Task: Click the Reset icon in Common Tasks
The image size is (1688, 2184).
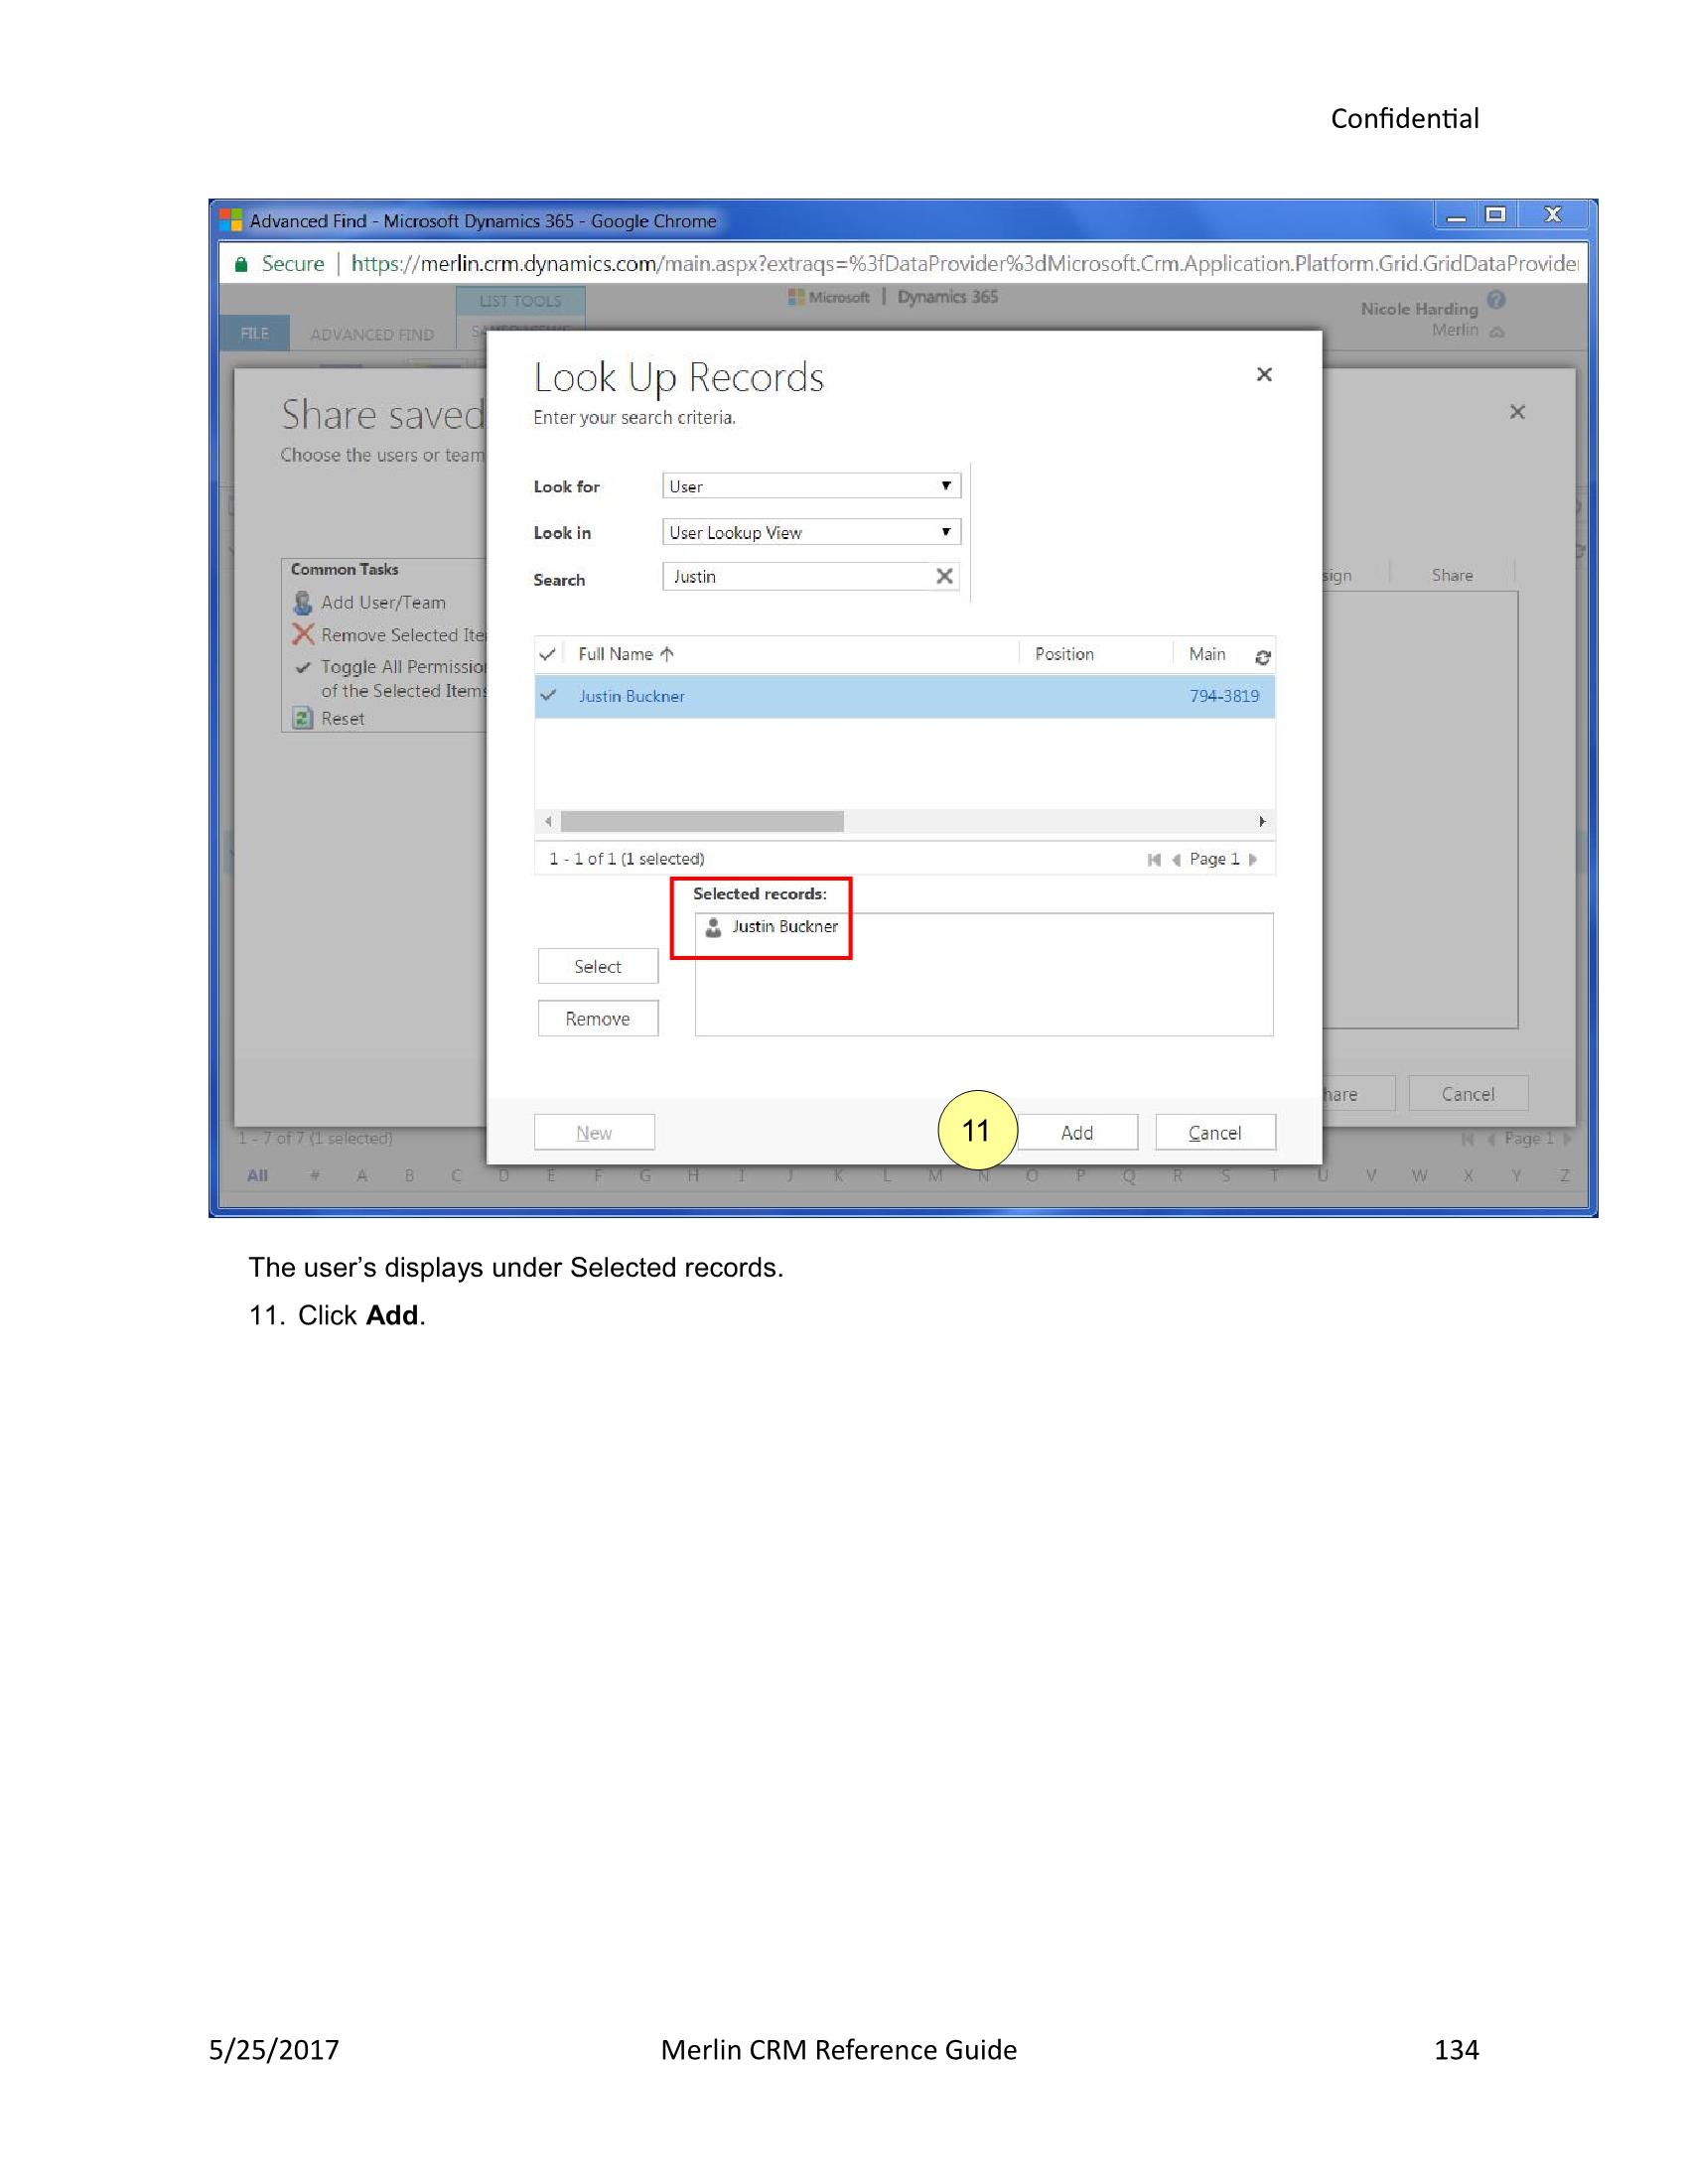Action: coord(302,718)
